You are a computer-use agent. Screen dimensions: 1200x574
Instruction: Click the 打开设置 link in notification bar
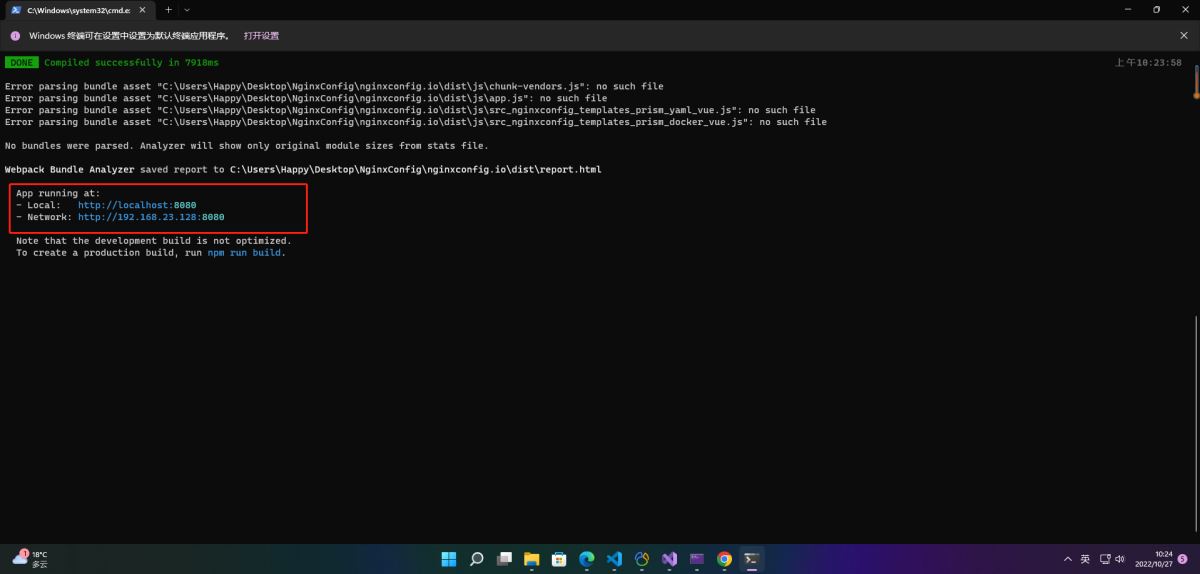[x=261, y=36]
